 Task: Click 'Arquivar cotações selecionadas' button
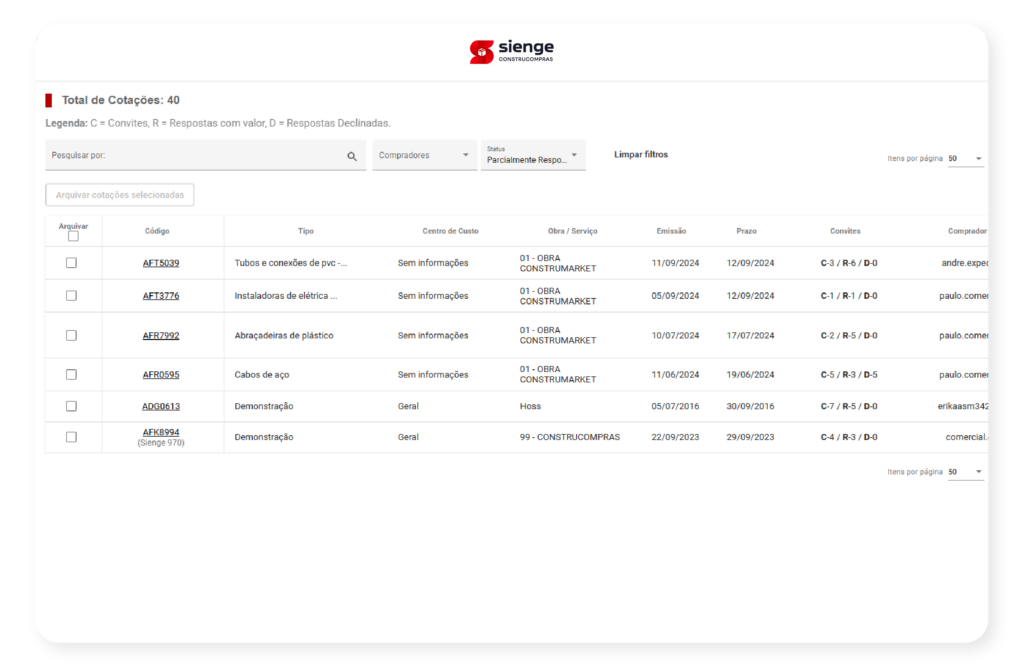(120, 195)
